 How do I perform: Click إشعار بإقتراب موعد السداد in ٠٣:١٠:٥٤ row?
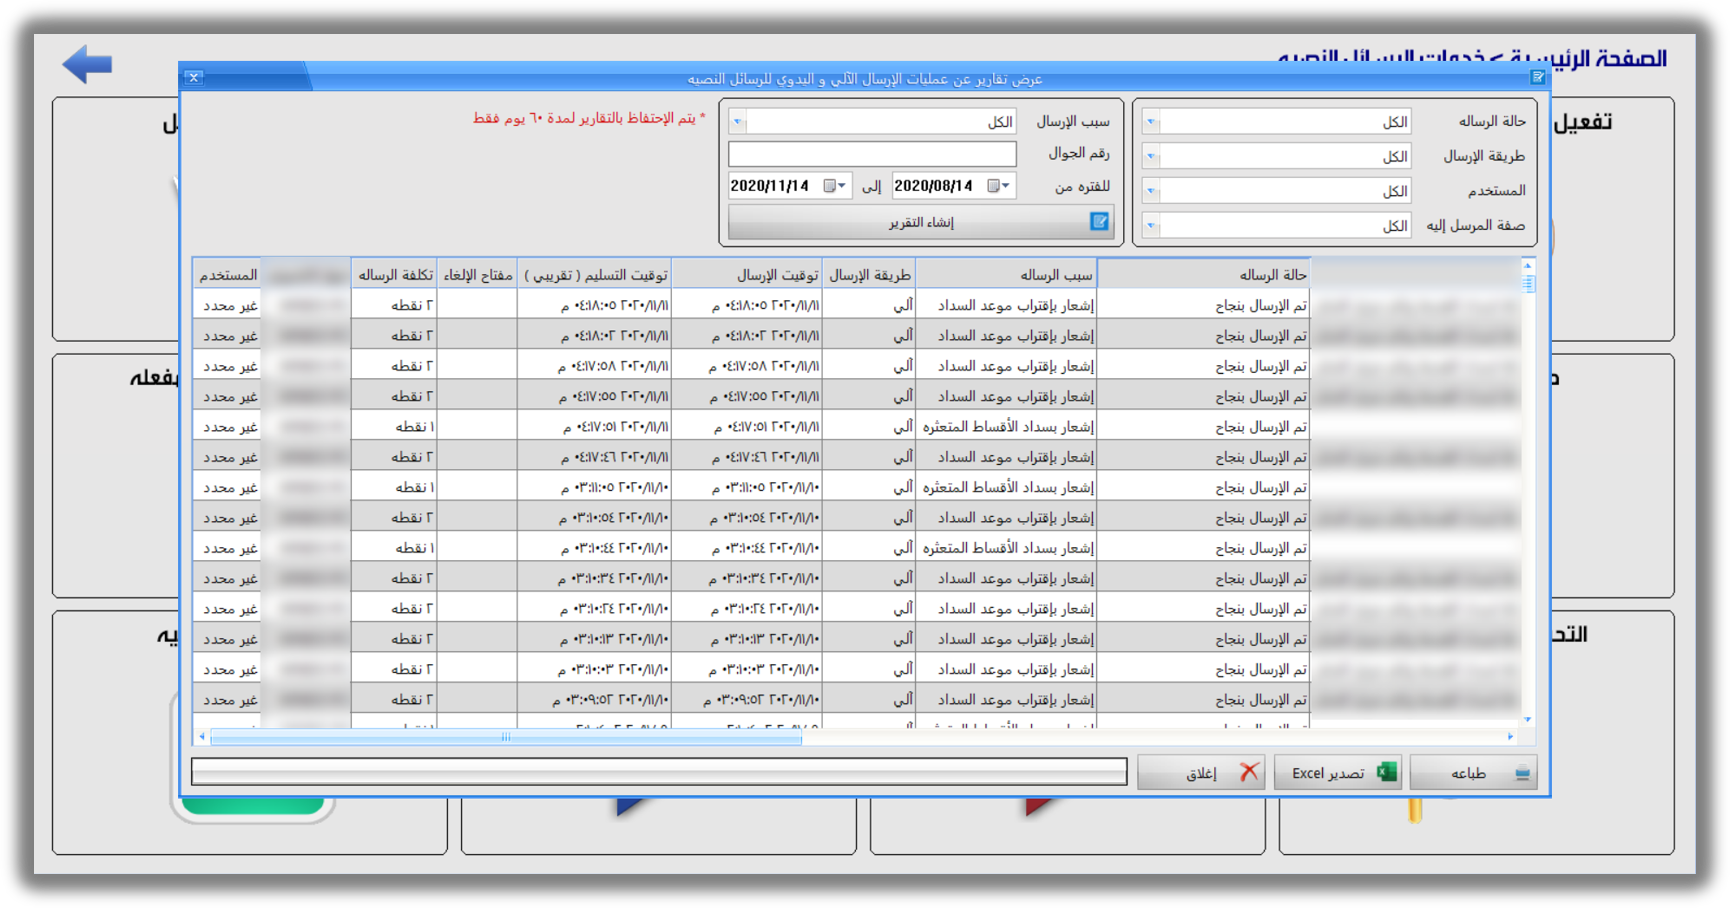[x=1006, y=518]
